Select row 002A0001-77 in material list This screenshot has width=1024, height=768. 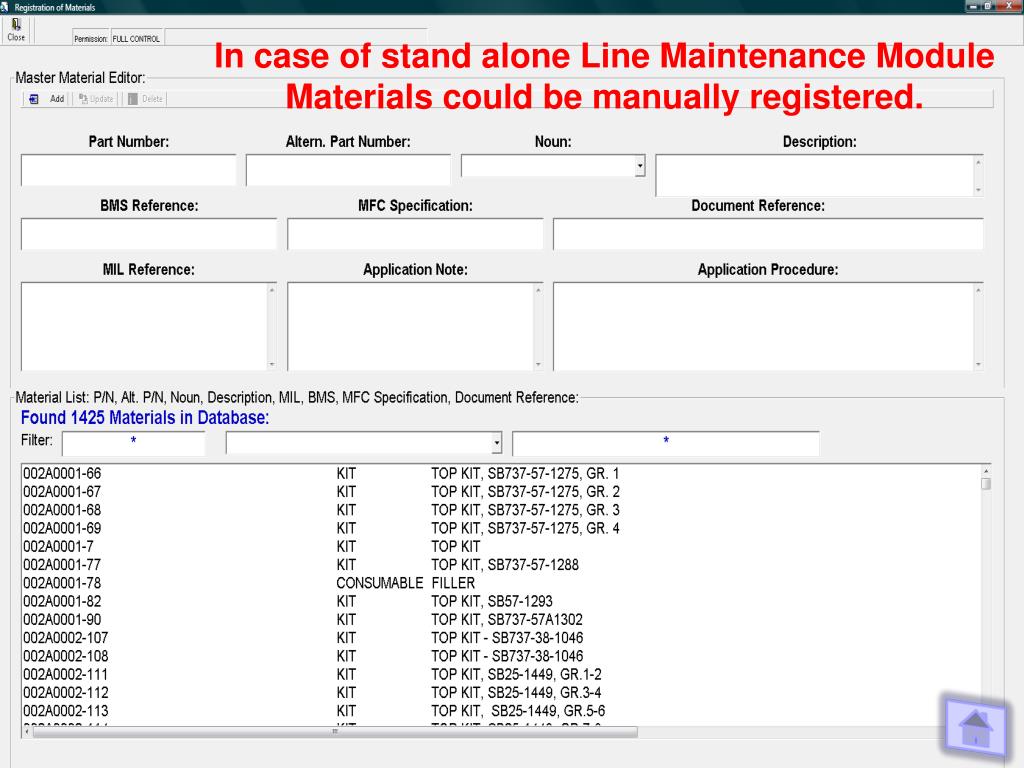[501, 565]
